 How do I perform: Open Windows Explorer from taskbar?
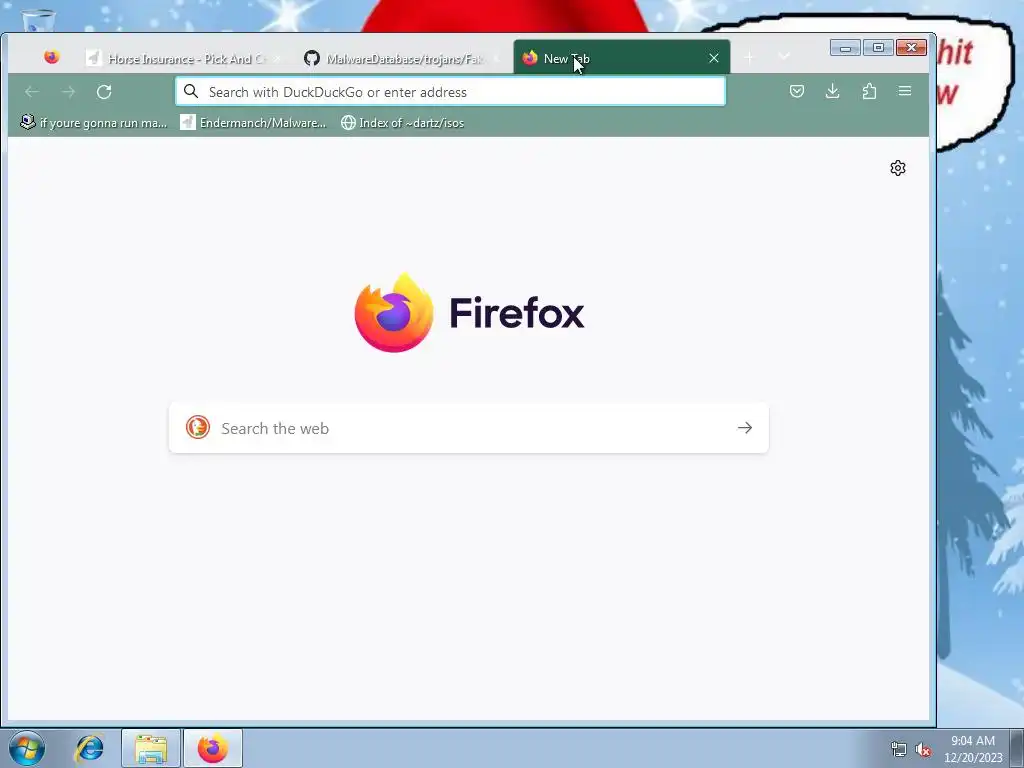(x=151, y=748)
